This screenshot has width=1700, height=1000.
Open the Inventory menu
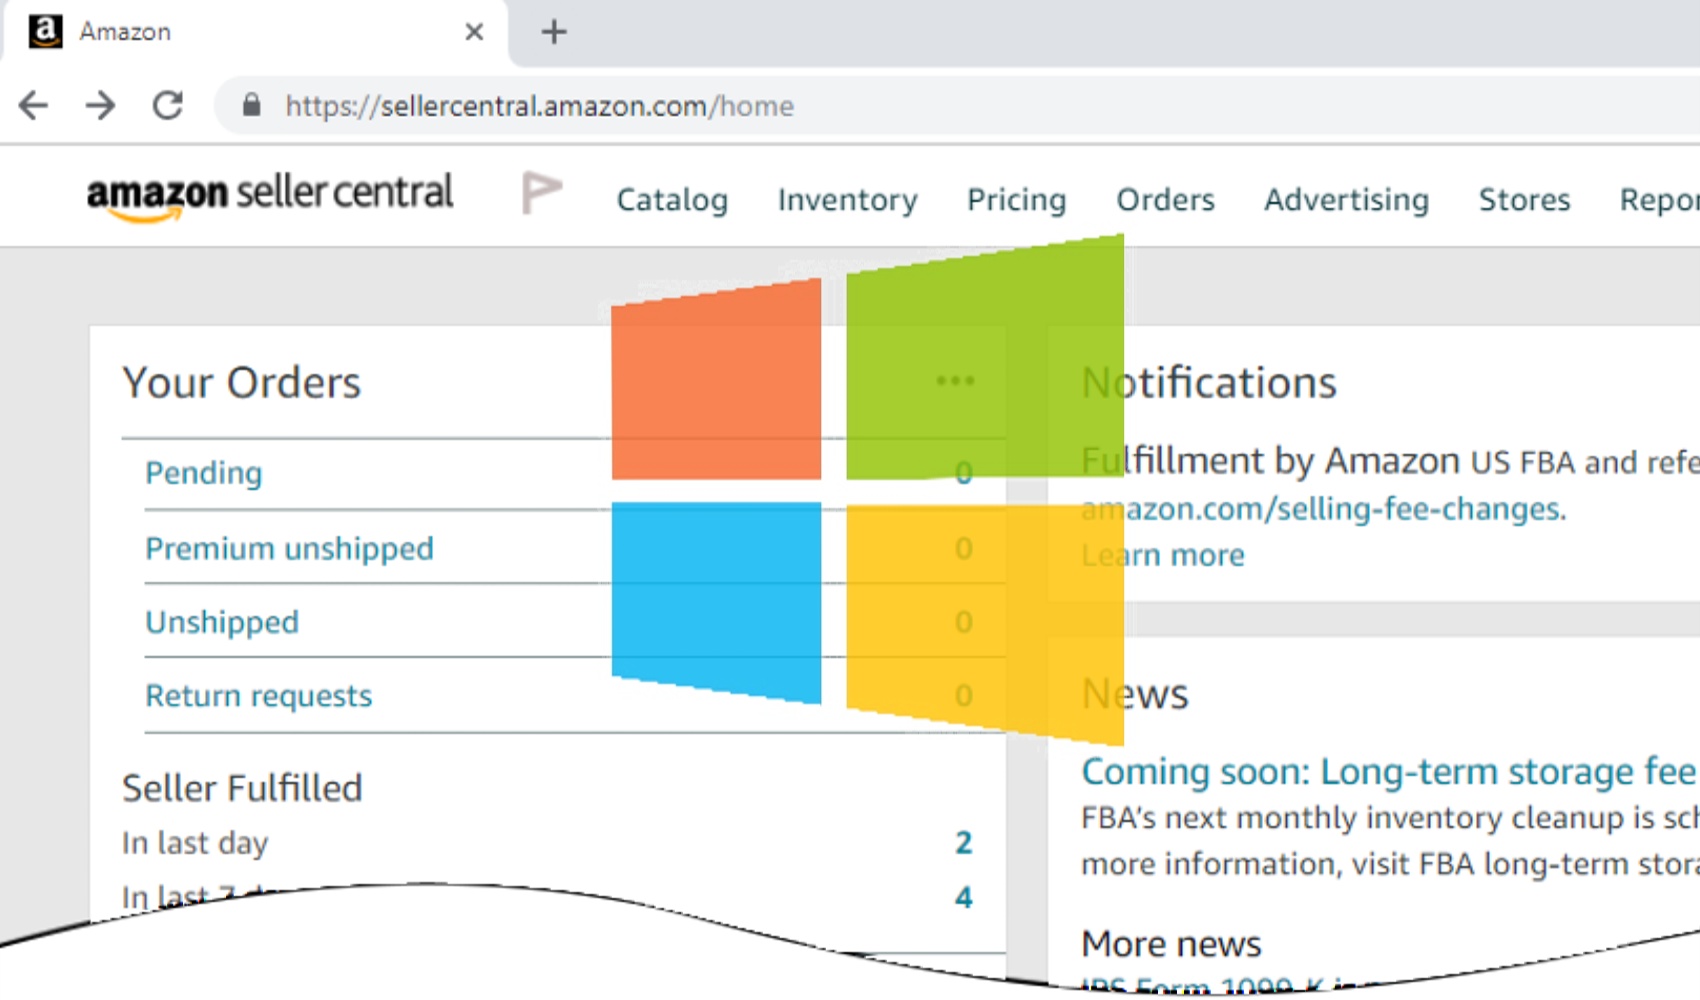[x=848, y=200]
